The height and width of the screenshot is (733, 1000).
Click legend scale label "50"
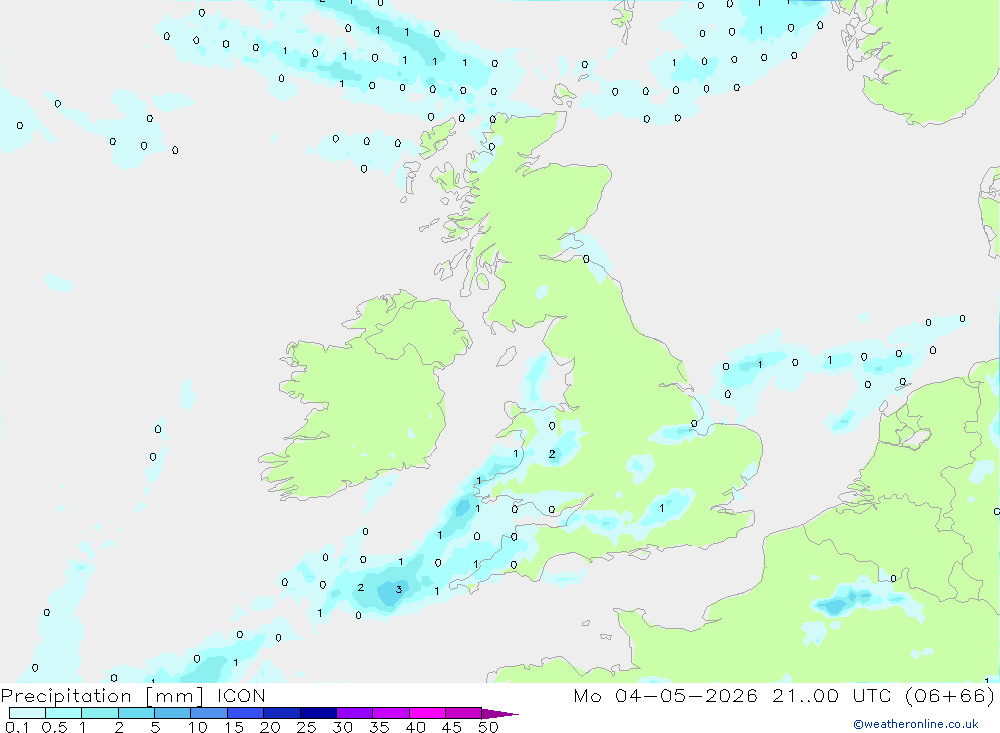click(488, 727)
